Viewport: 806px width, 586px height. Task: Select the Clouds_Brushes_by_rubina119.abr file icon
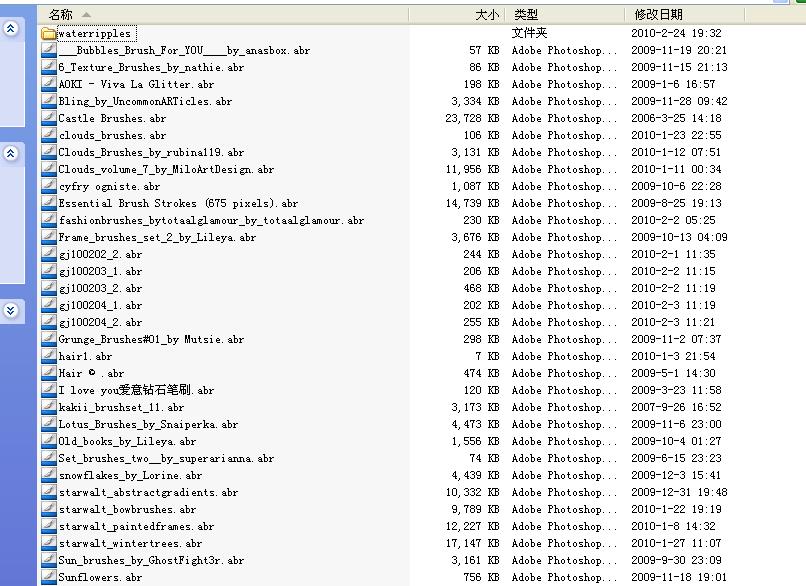(x=49, y=152)
